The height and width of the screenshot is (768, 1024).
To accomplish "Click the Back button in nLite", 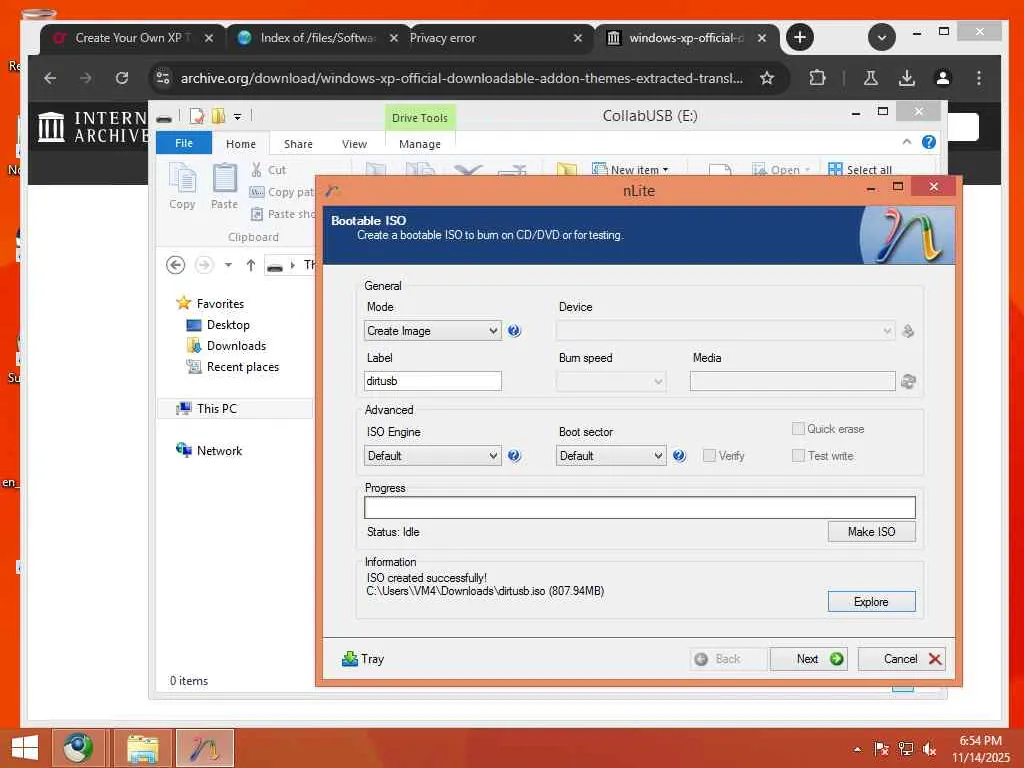I will tap(728, 659).
